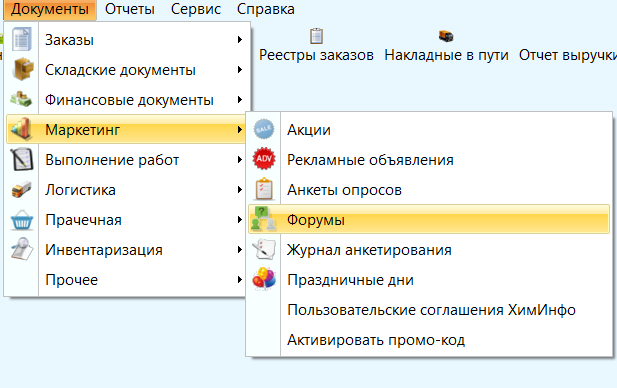Choose Активировать промо-код item
The width and height of the screenshot is (617, 388).
pyautogui.click(x=429, y=340)
